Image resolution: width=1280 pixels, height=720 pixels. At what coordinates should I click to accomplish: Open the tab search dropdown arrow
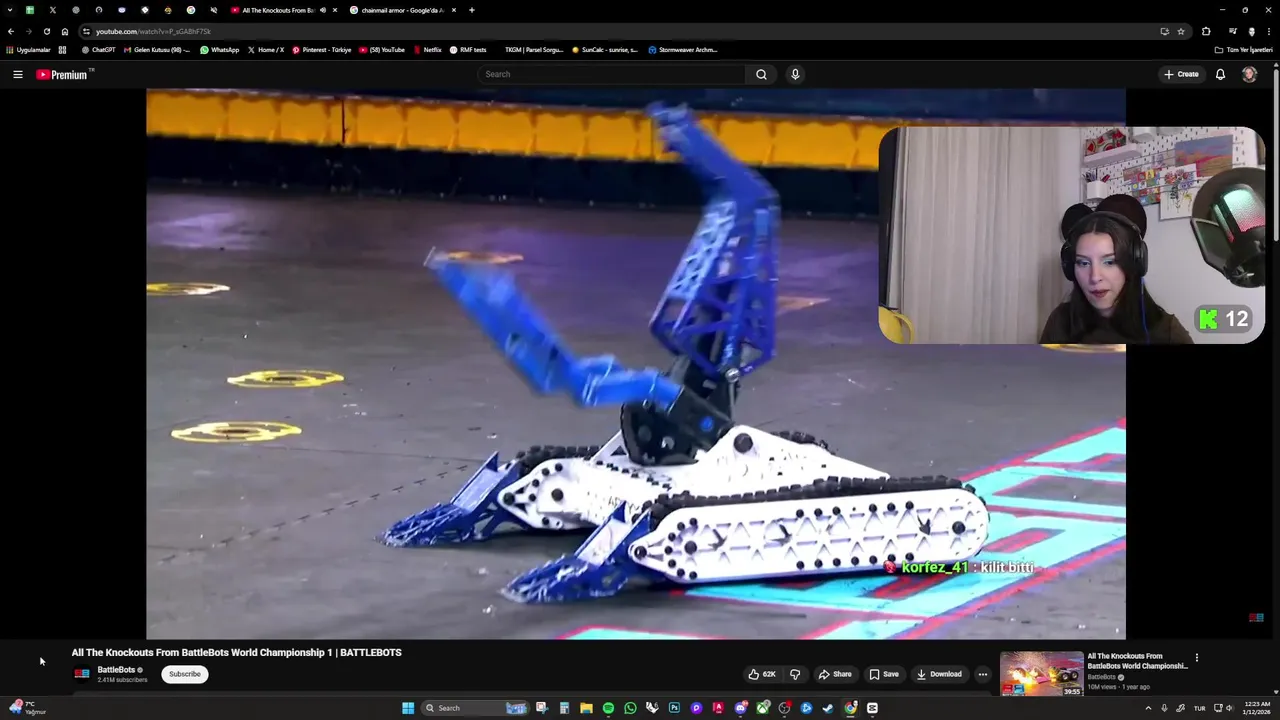pos(9,10)
